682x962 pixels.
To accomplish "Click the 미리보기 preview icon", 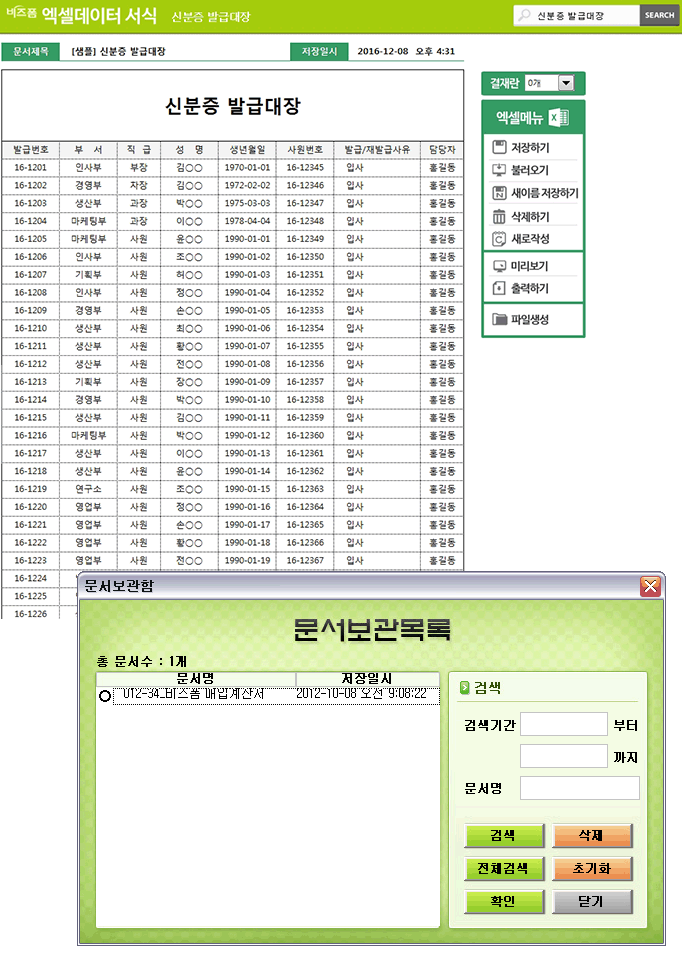I will [499, 266].
